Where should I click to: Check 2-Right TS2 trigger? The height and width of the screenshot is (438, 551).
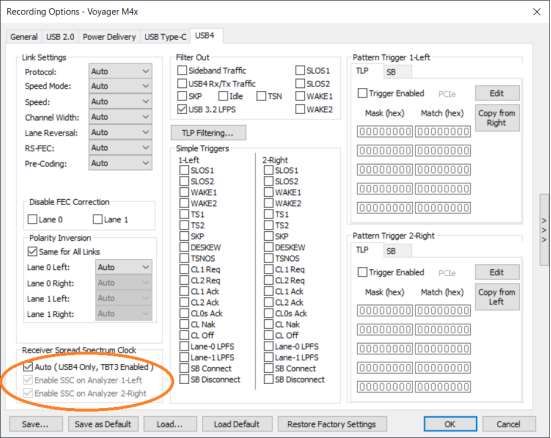268,225
